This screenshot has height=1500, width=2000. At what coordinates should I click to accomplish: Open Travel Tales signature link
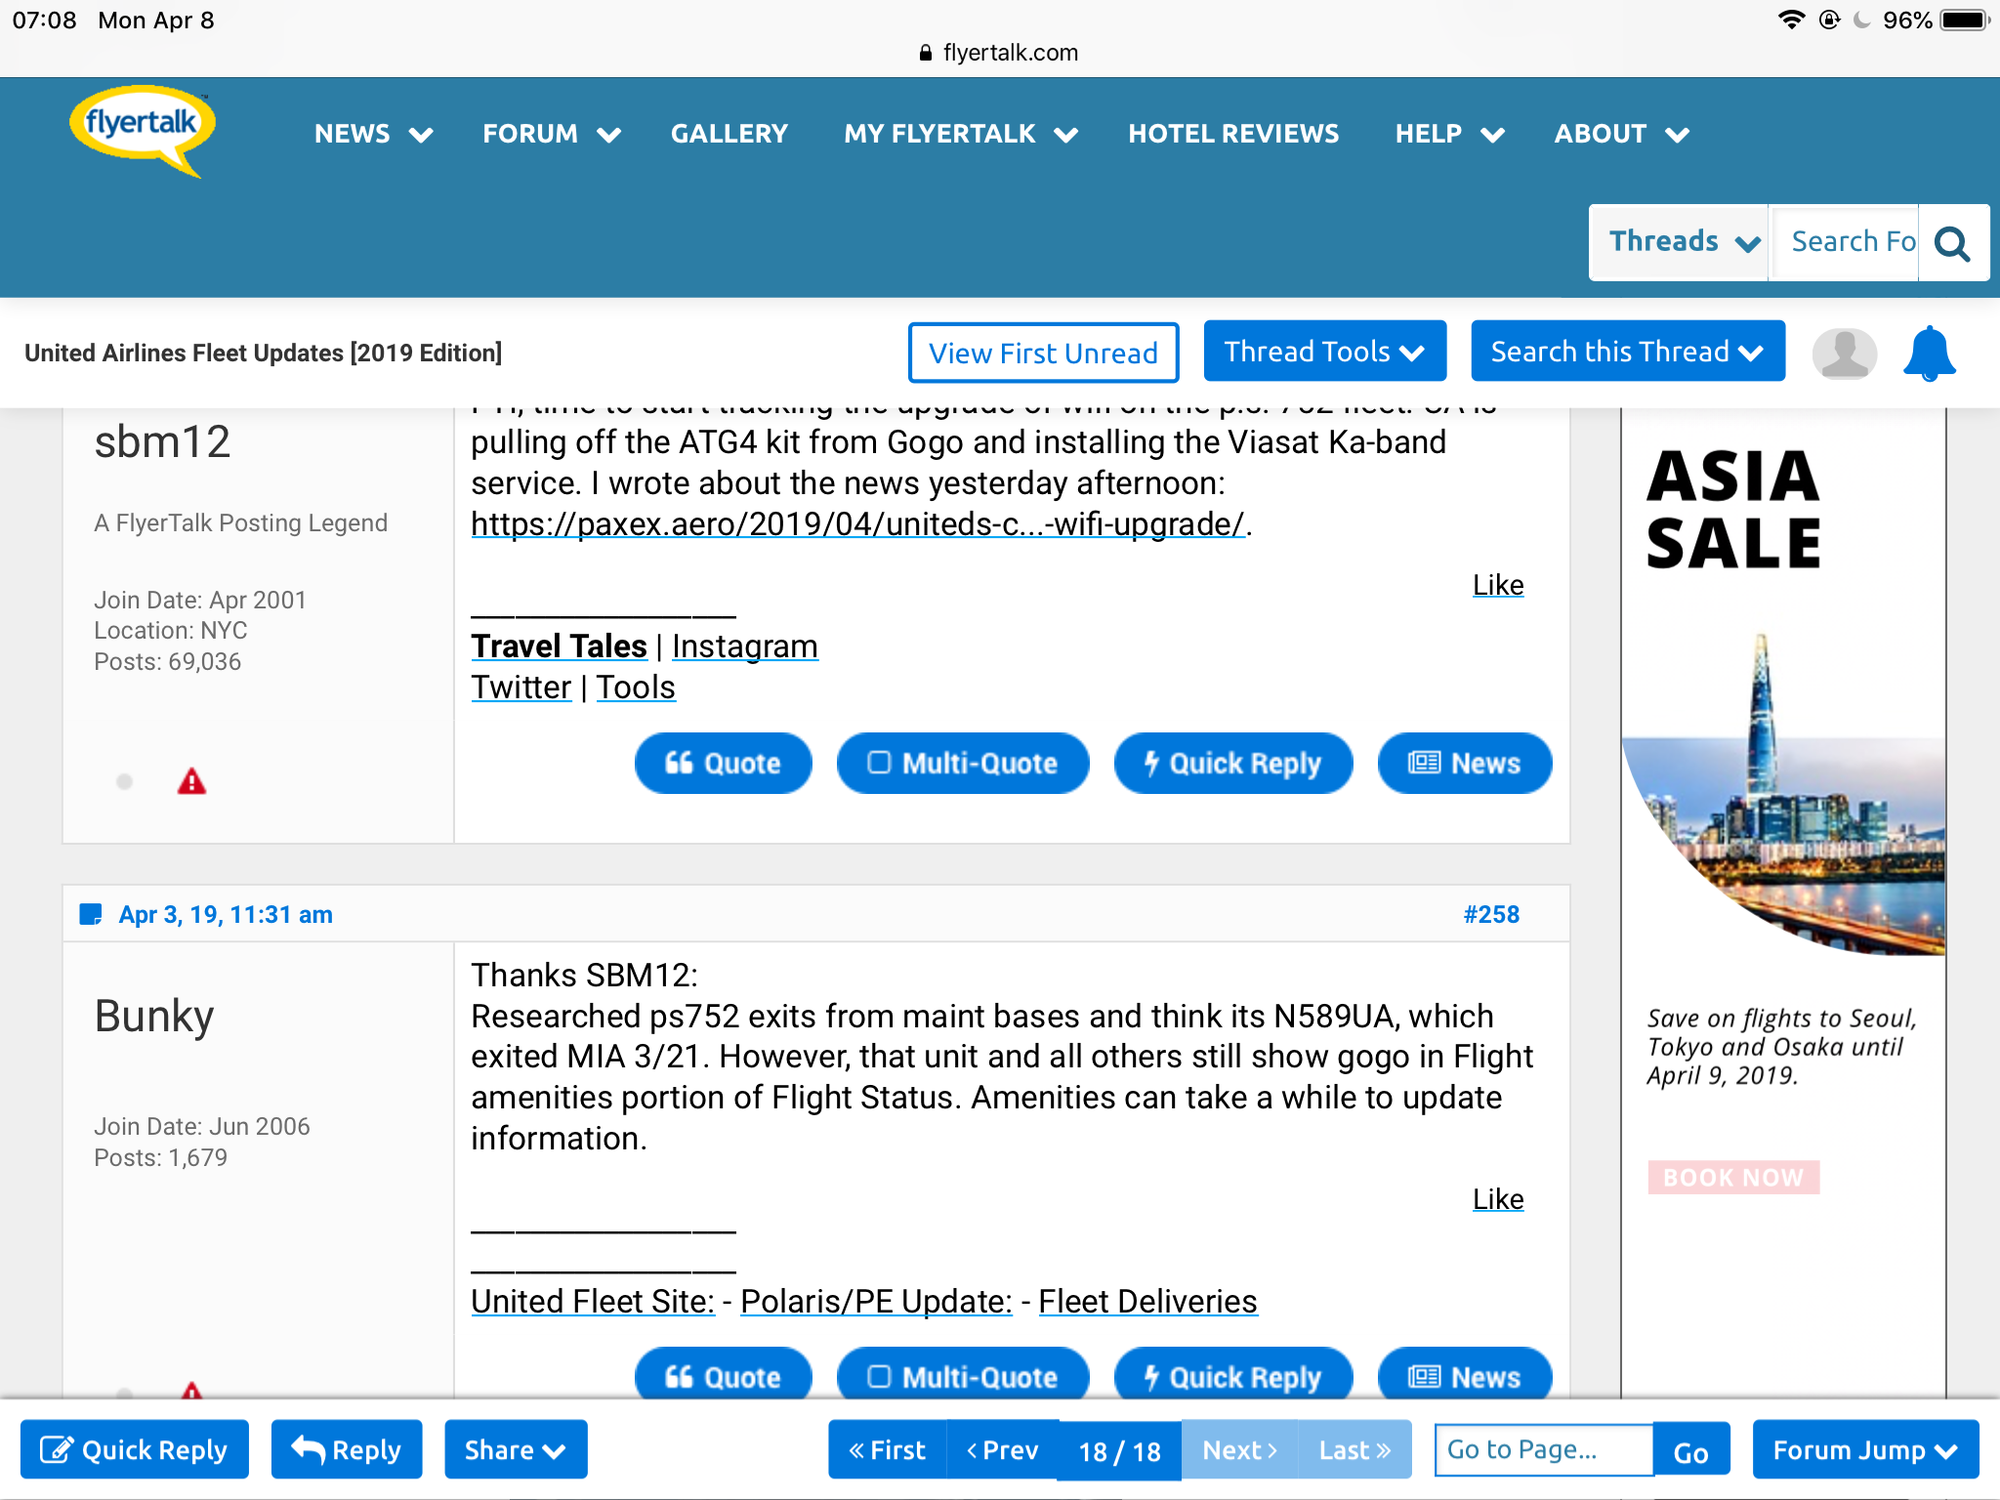(559, 646)
